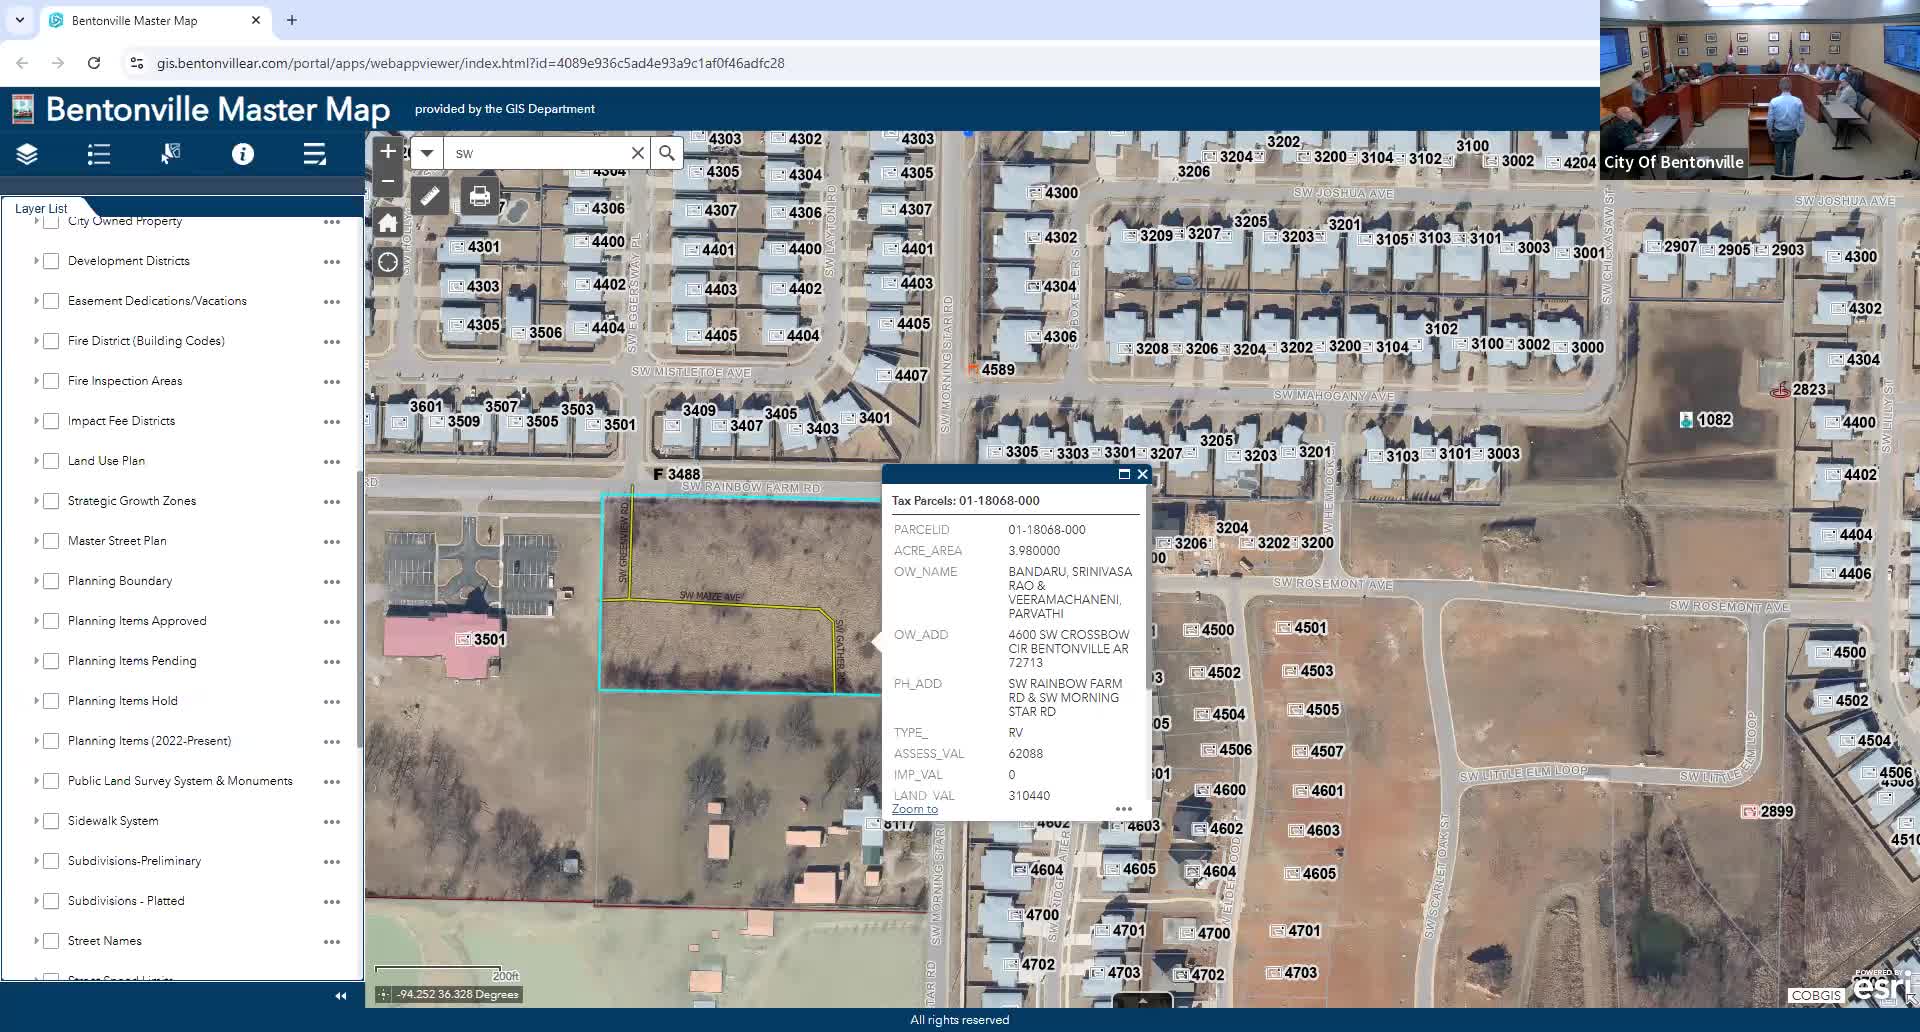Expand the Development Districts layer
1920x1032 pixels.
coord(36,261)
